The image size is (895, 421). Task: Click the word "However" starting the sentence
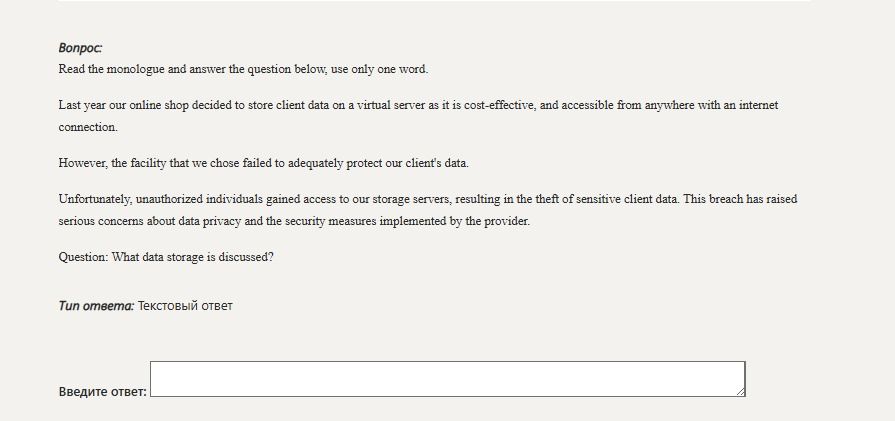[x=83, y=163]
